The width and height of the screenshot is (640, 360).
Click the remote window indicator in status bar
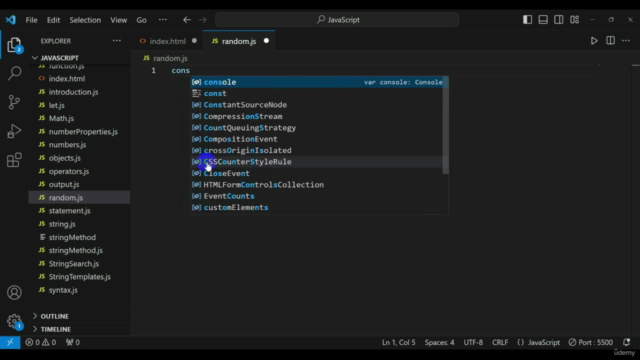(10, 342)
